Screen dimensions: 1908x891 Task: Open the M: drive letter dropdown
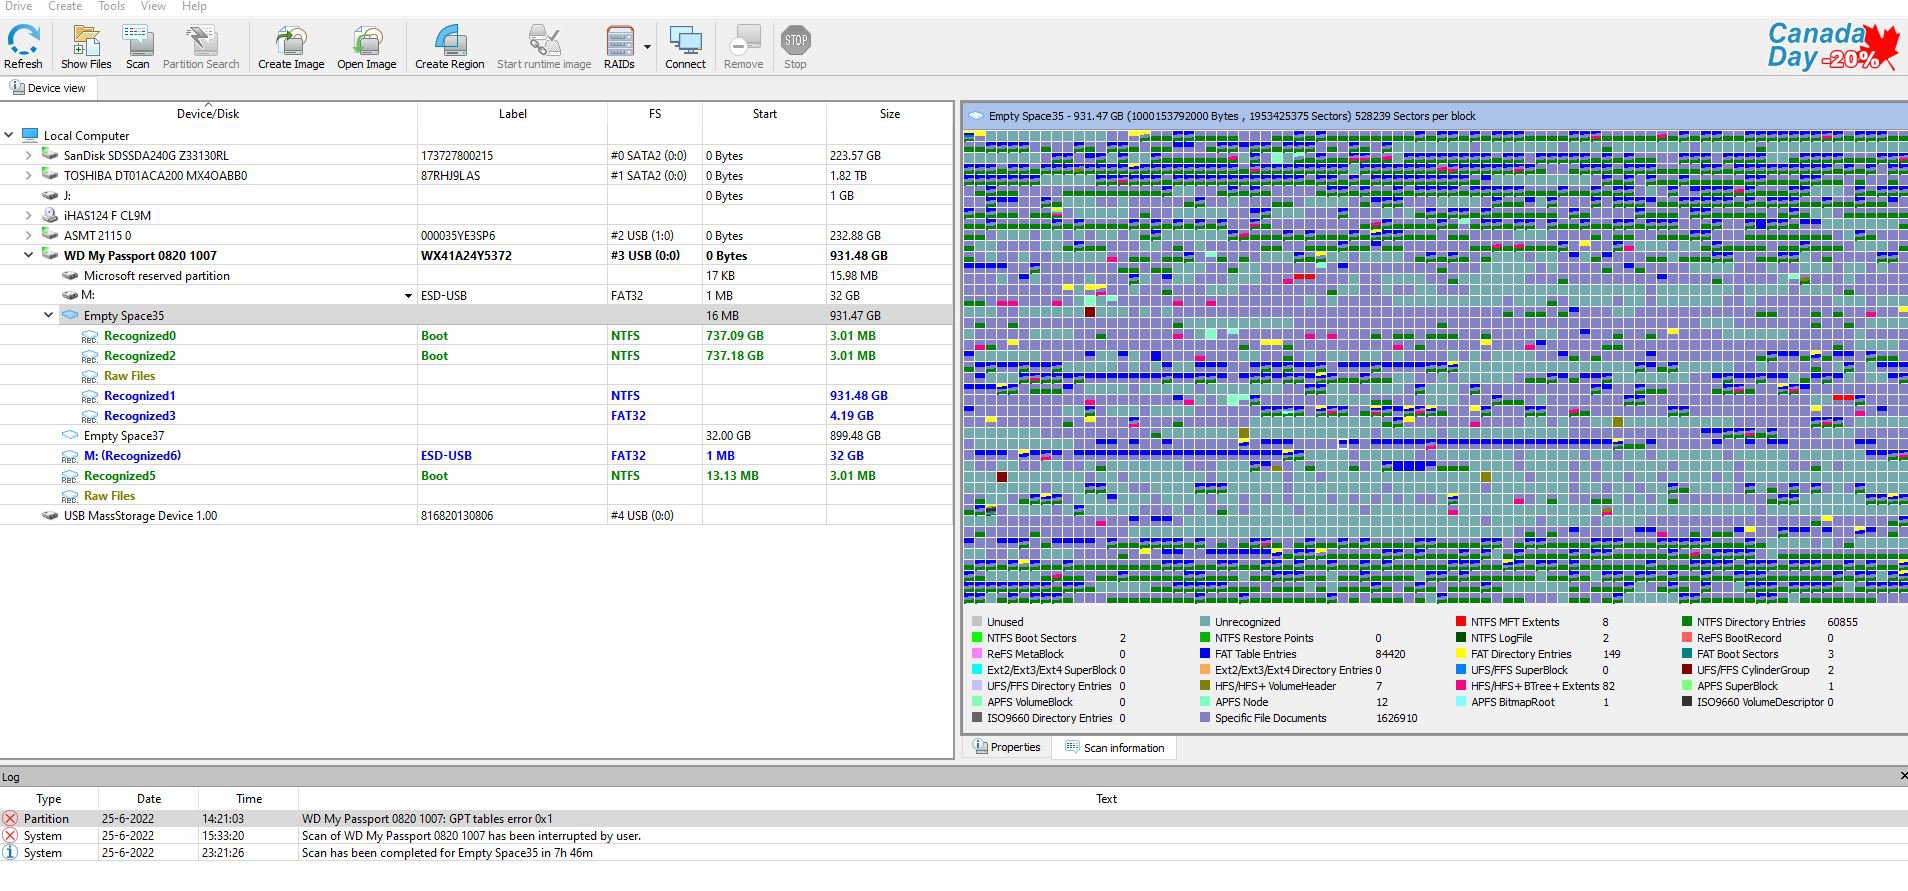pos(408,296)
